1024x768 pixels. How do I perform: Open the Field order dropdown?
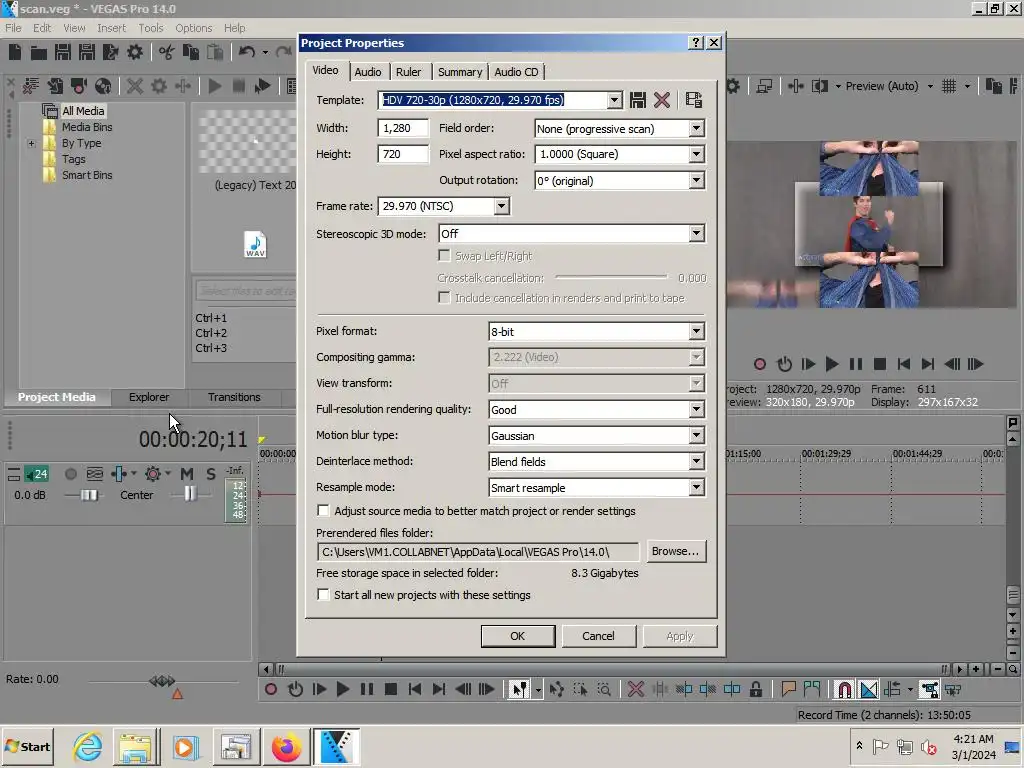[x=697, y=129]
